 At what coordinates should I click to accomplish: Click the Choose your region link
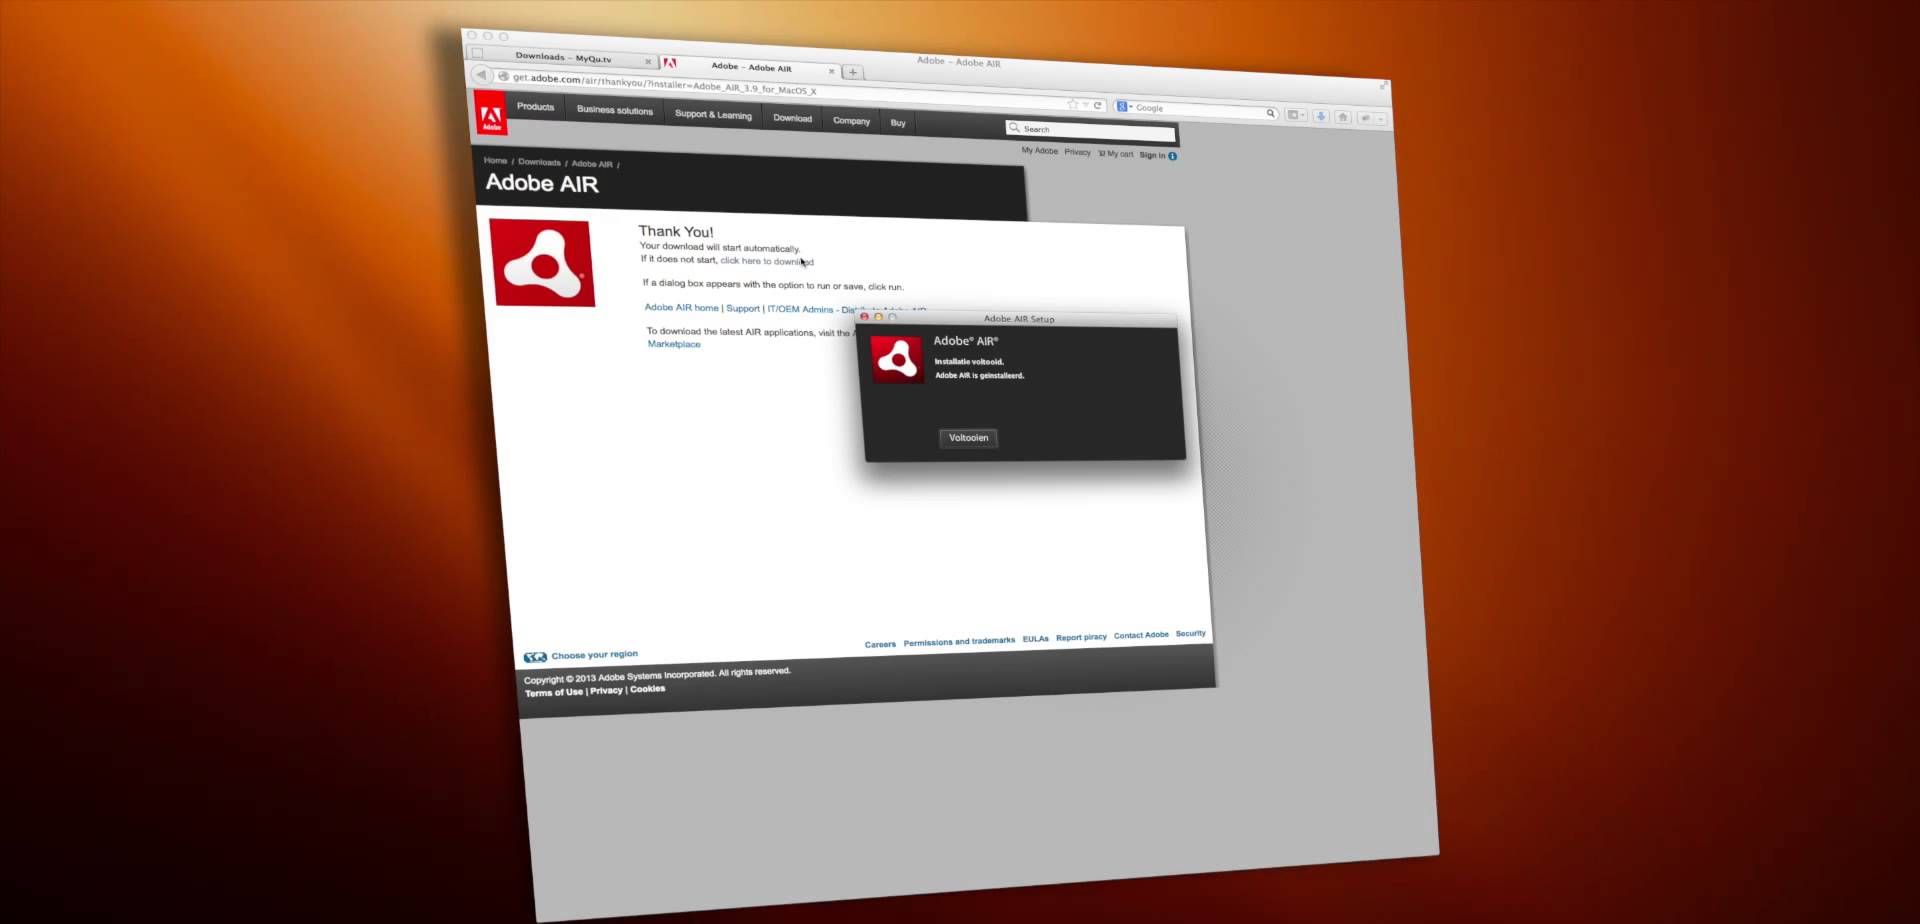click(x=594, y=655)
